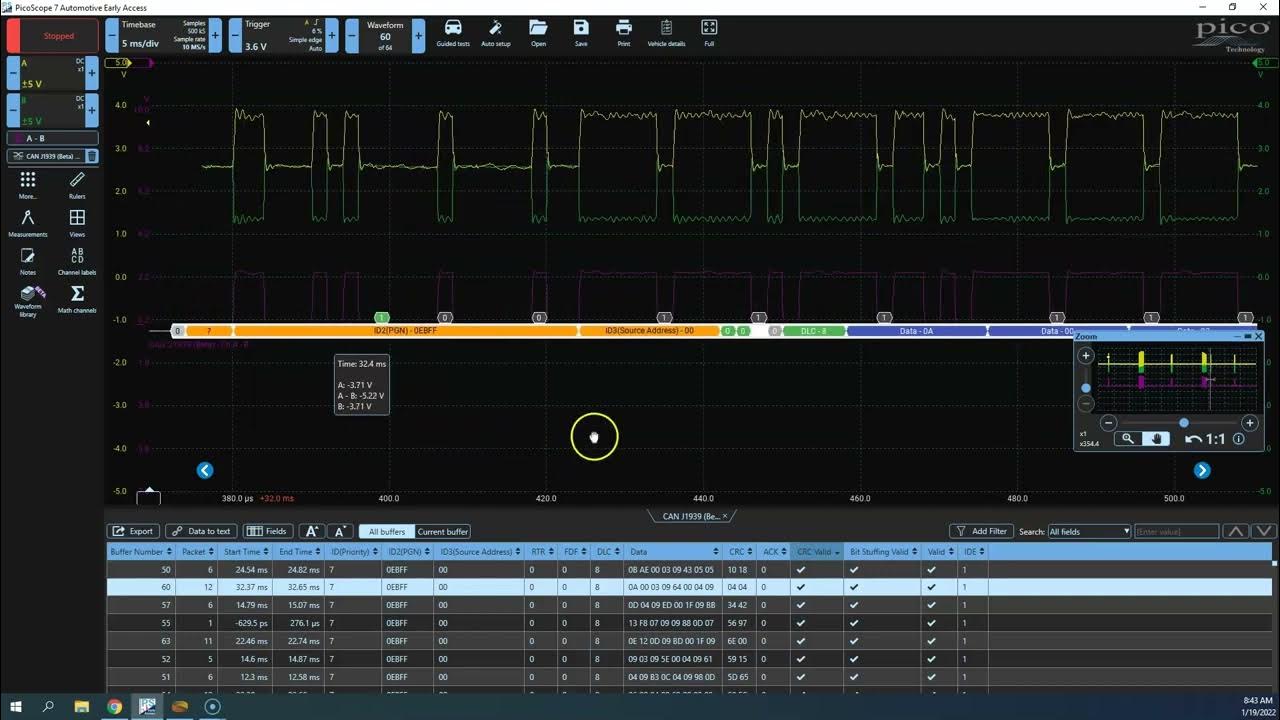1280x720 pixels.
Task: Open the Notes tool
Action: (28, 261)
